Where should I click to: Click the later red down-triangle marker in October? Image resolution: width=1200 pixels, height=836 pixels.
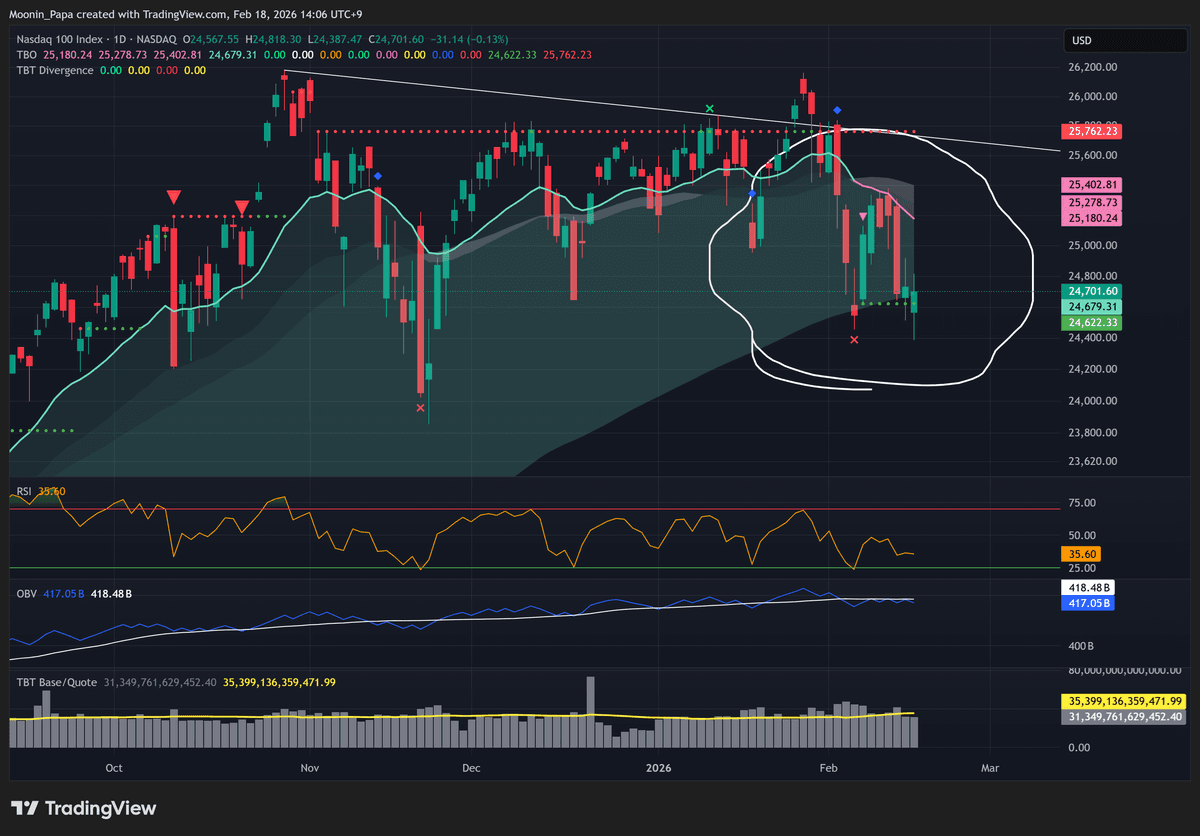241,207
